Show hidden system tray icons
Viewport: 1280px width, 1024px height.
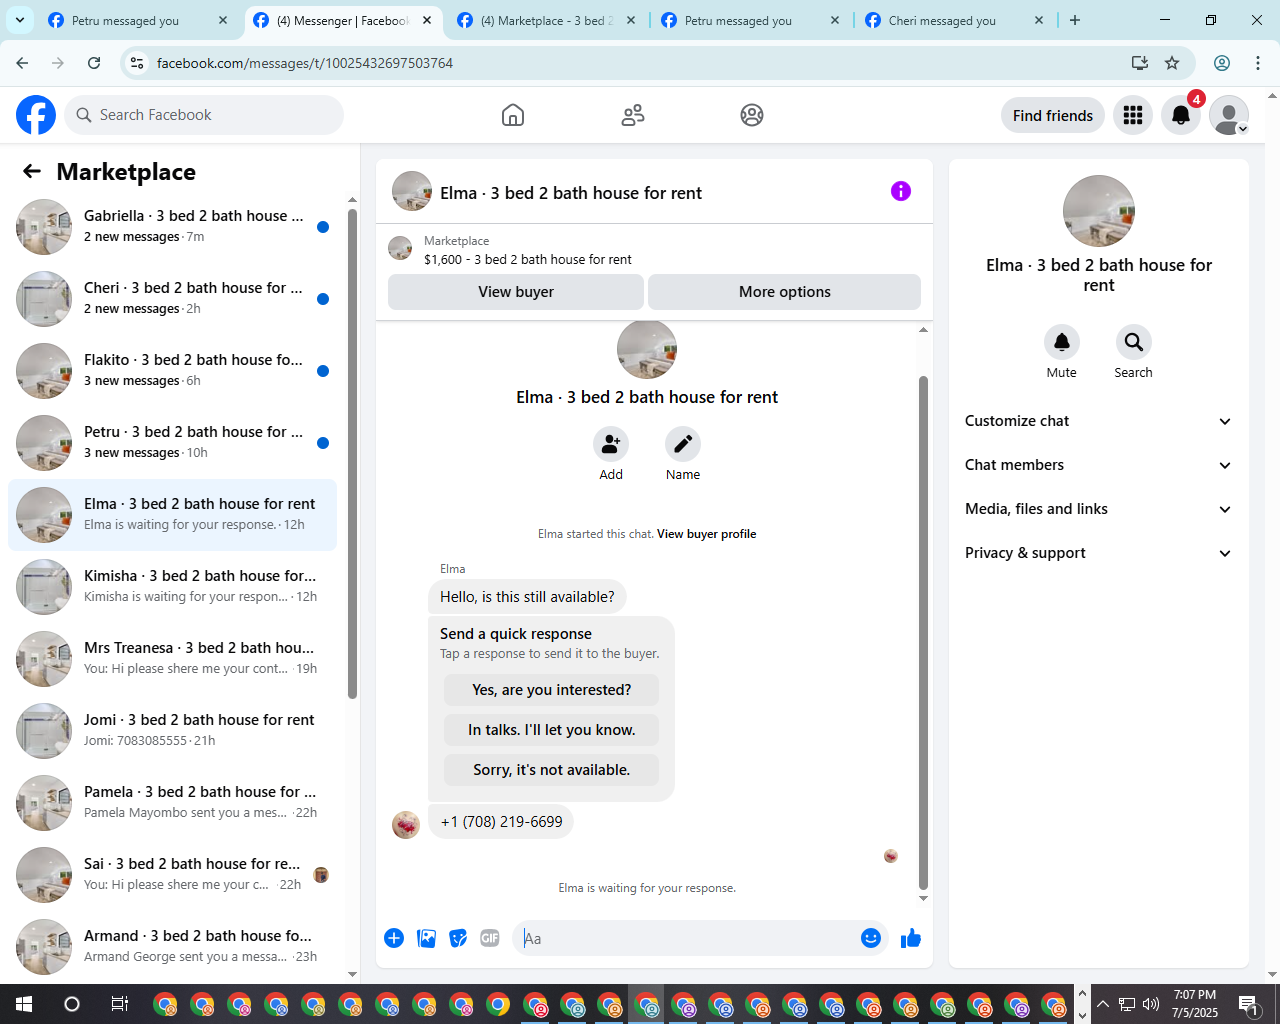pyautogui.click(x=1103, y=1004)
